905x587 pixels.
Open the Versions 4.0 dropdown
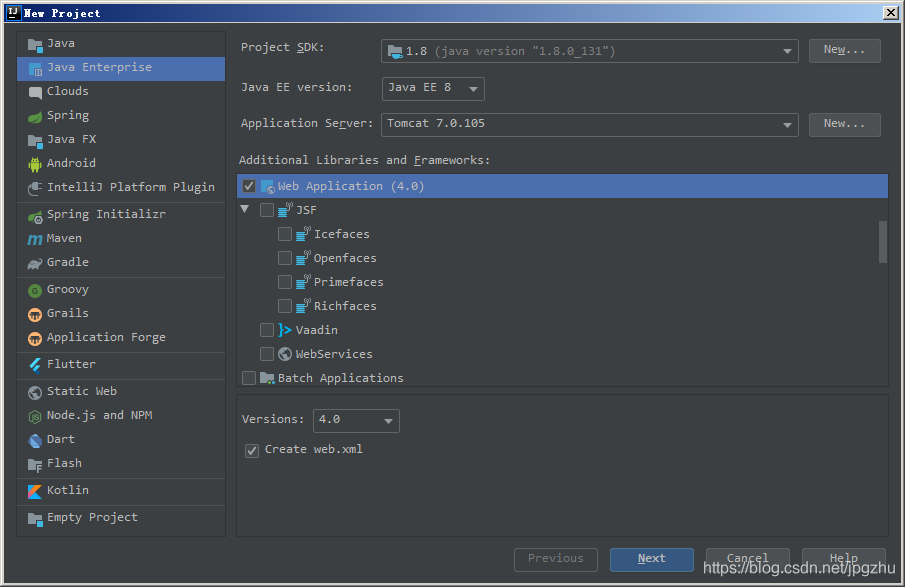tap(356, 420)
